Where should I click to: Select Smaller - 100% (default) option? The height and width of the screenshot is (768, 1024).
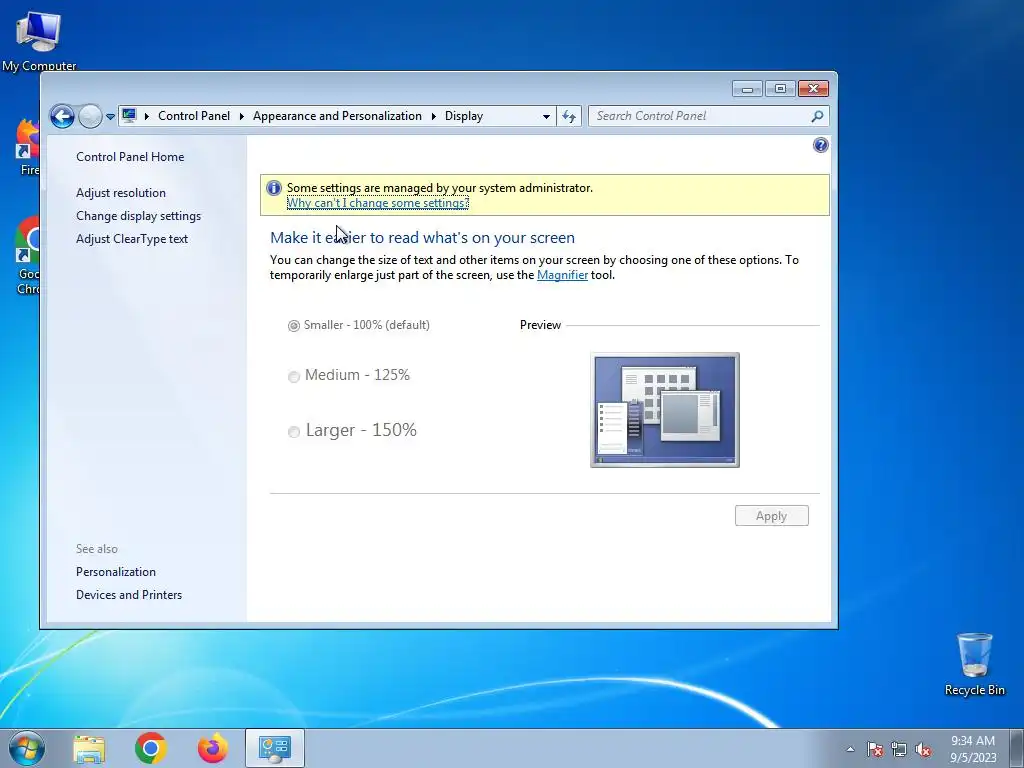tap(359, 325)
